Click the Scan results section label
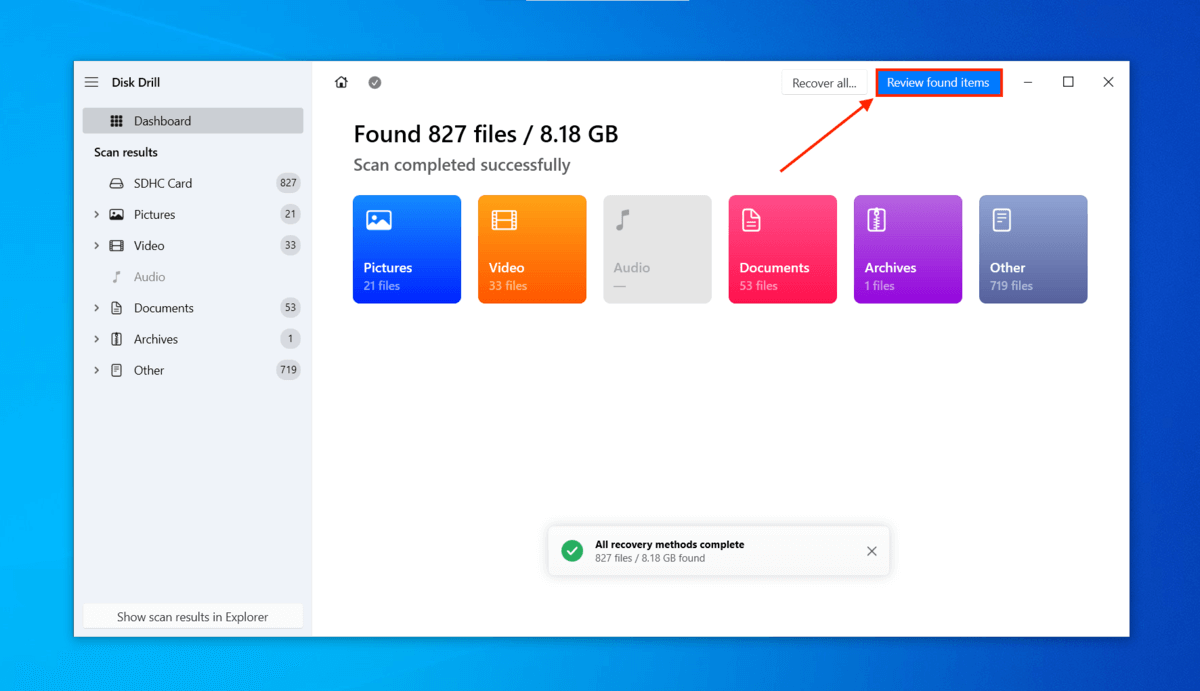The width and height of the screenshot is (1200, 691). coord(126,152)
